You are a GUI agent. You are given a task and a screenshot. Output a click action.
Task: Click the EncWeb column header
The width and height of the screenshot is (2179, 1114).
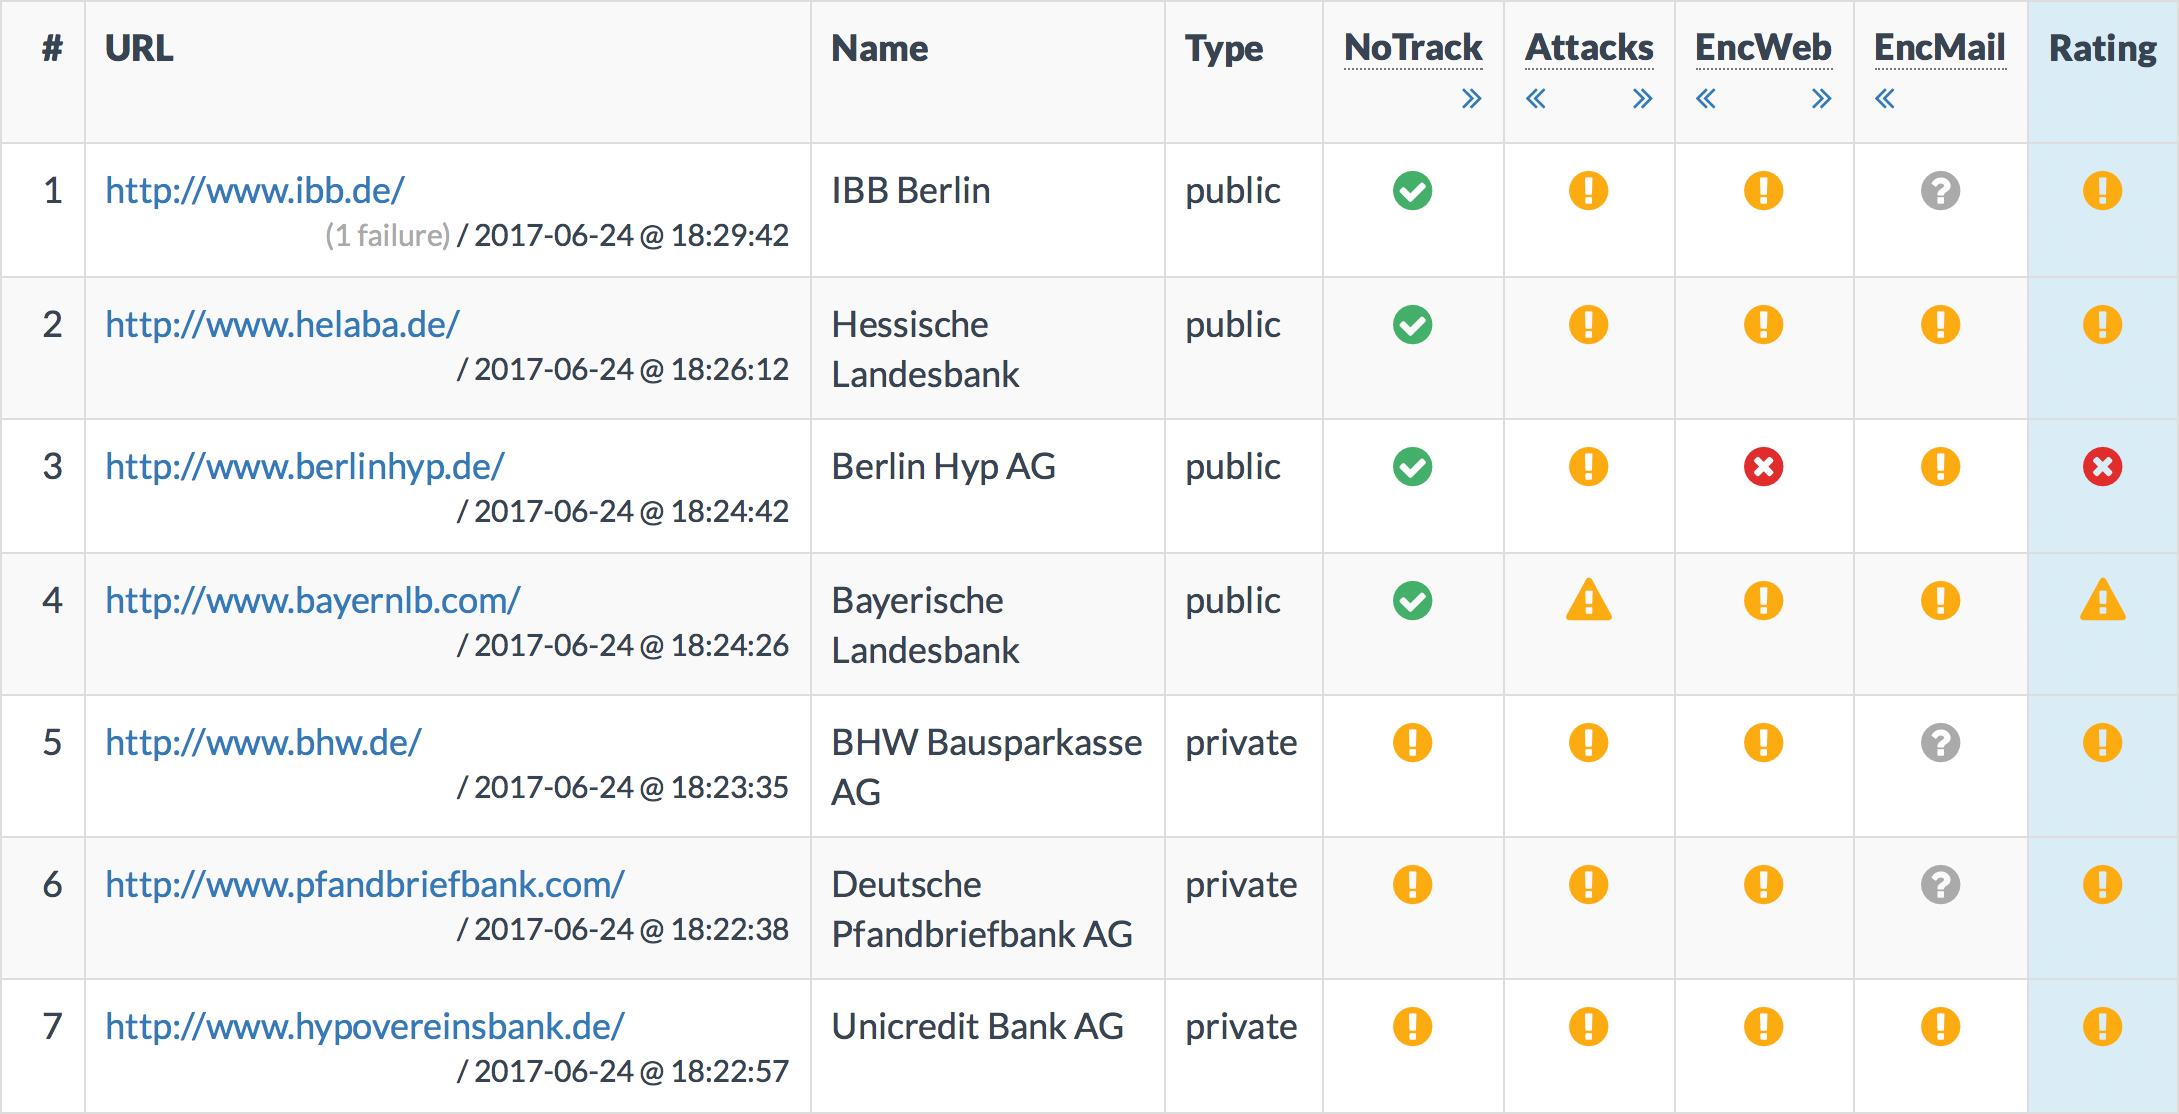(x=1763, y=48)
